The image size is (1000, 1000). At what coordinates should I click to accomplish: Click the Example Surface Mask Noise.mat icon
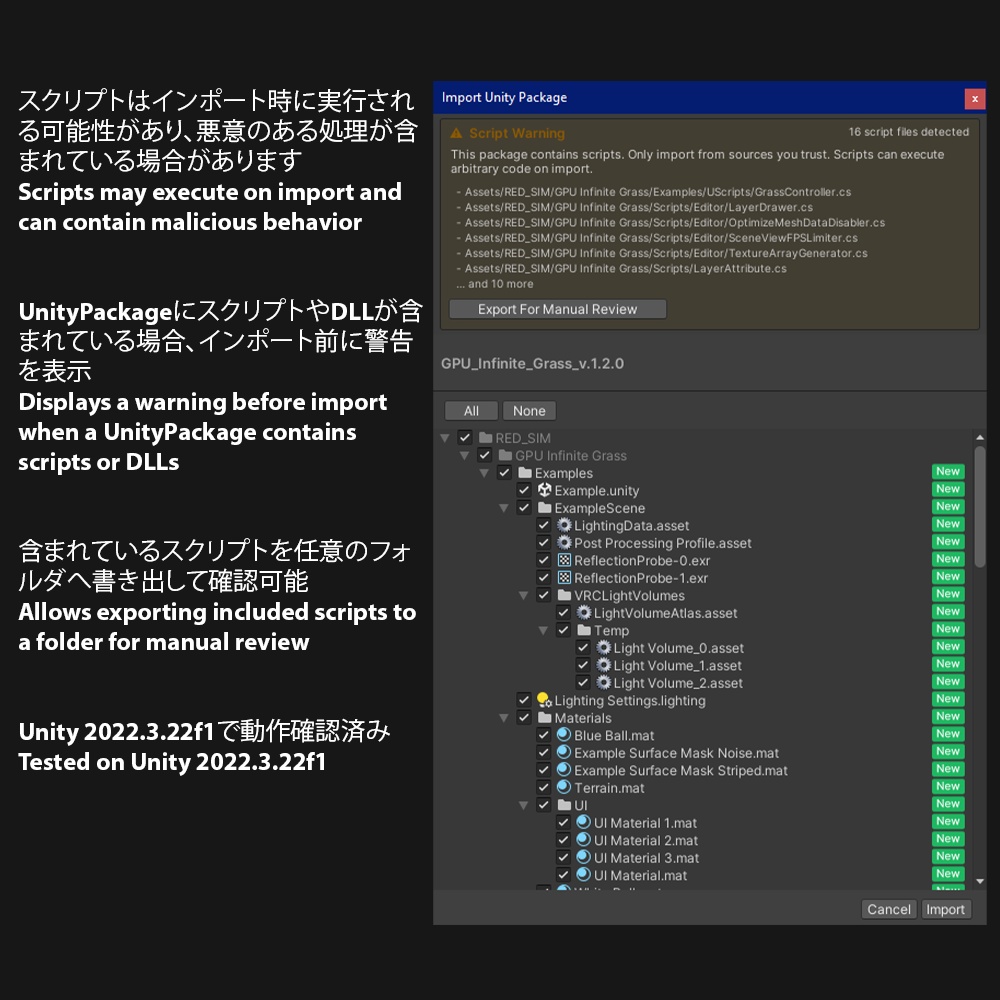tap(564, 753)
